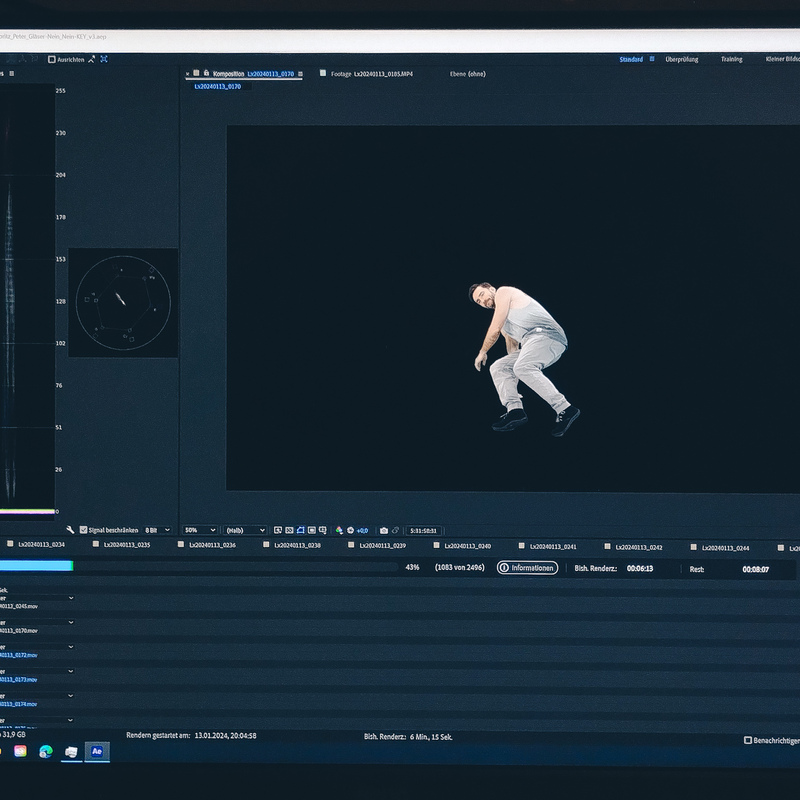Click the show snapshot icon
Image resolution: width=800 pixels, height=800 pixels.
(395, 531)
